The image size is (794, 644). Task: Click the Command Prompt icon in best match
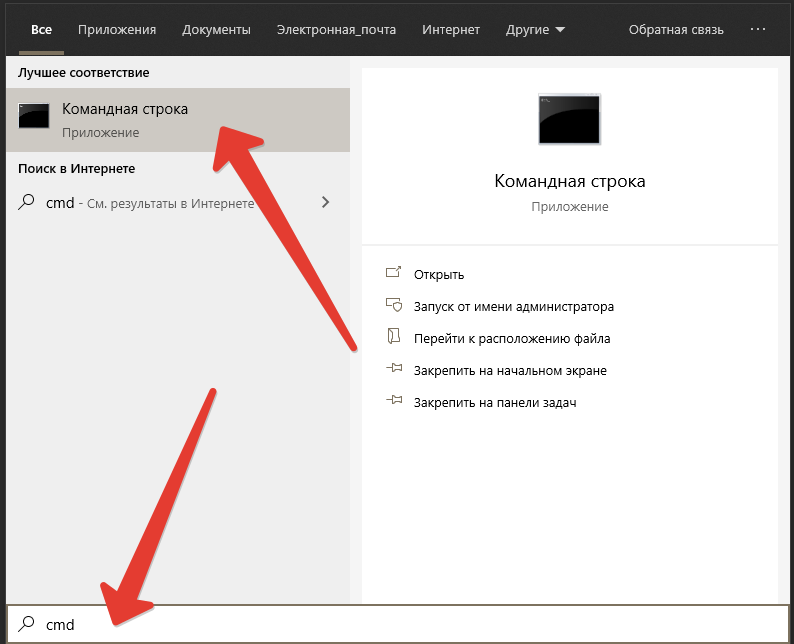(x=34, y=117)
